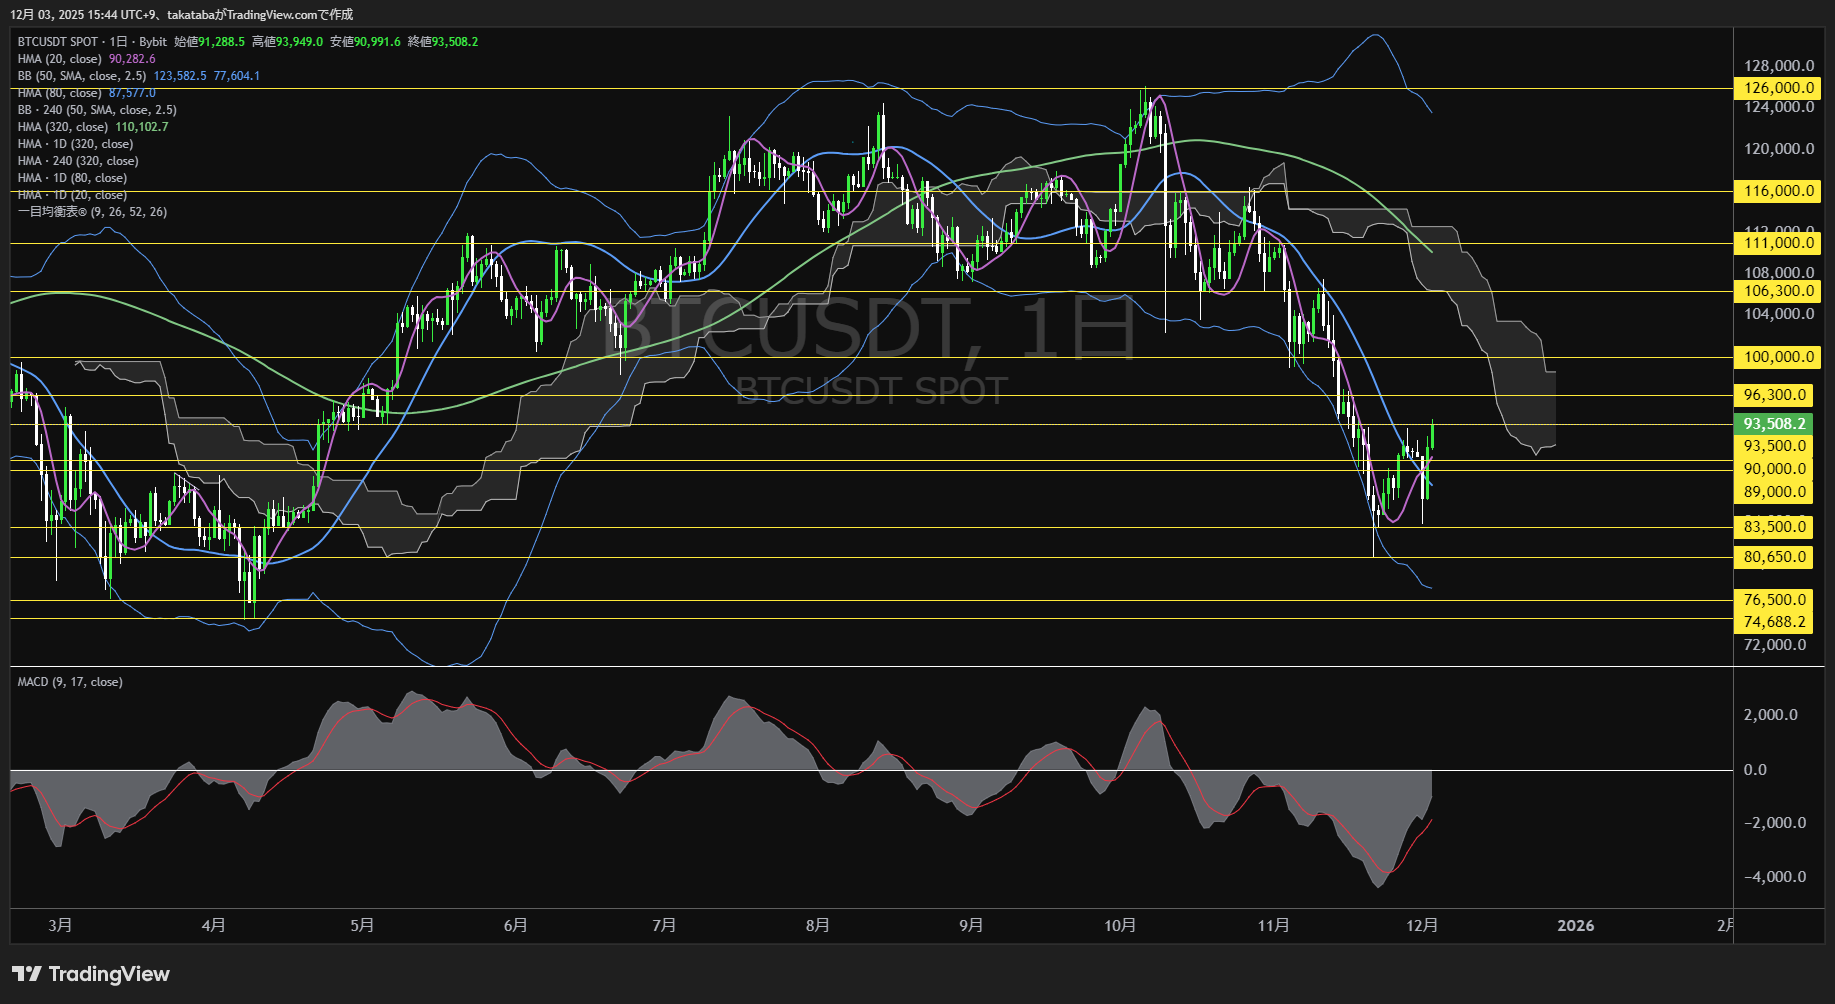Image resolution: width=1835 pixels, height=1004 pixels.
Task: Select the 2026 year marker on time axis
Action: point(1575,926)
